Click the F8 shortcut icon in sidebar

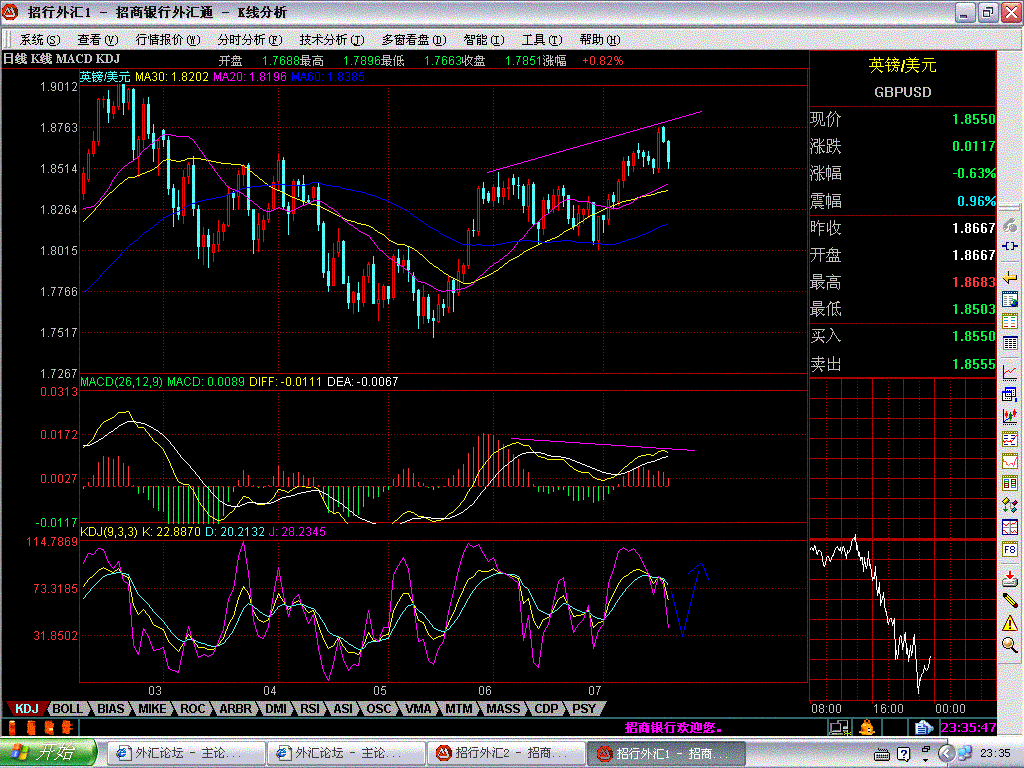point(1010,550)
